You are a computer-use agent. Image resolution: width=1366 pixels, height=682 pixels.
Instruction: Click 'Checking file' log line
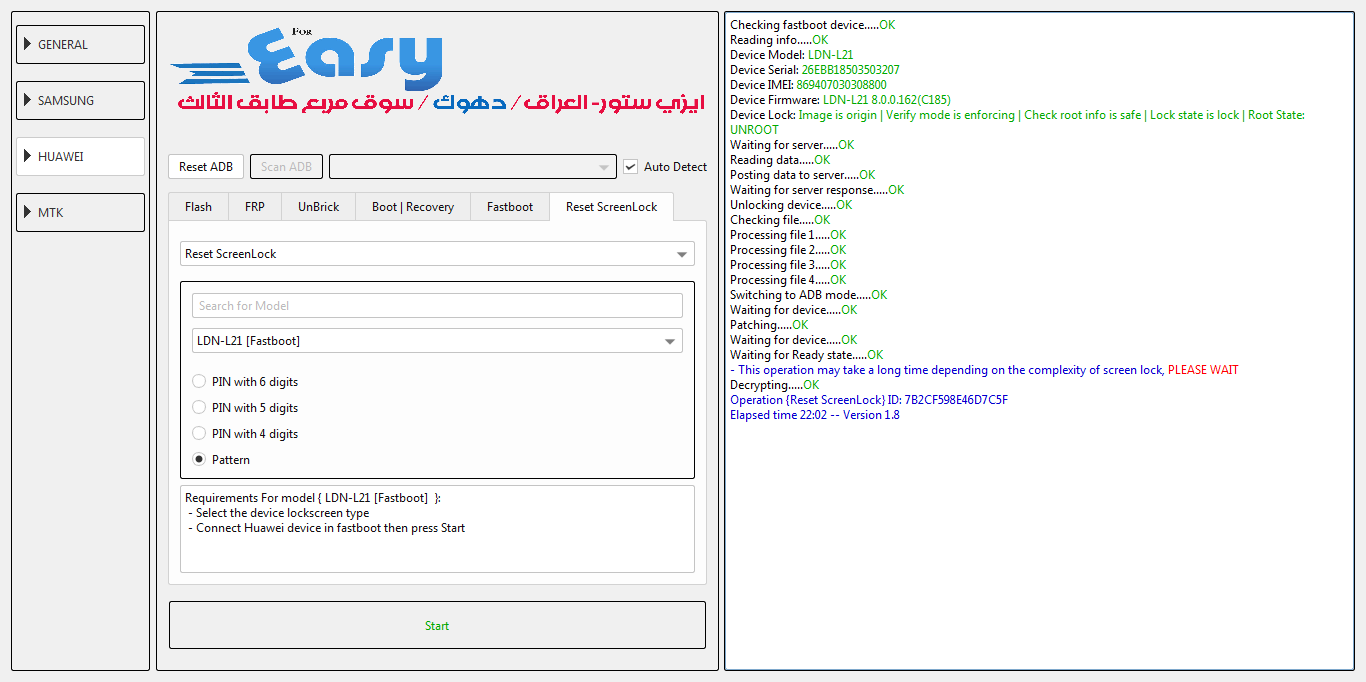point(780,220)
